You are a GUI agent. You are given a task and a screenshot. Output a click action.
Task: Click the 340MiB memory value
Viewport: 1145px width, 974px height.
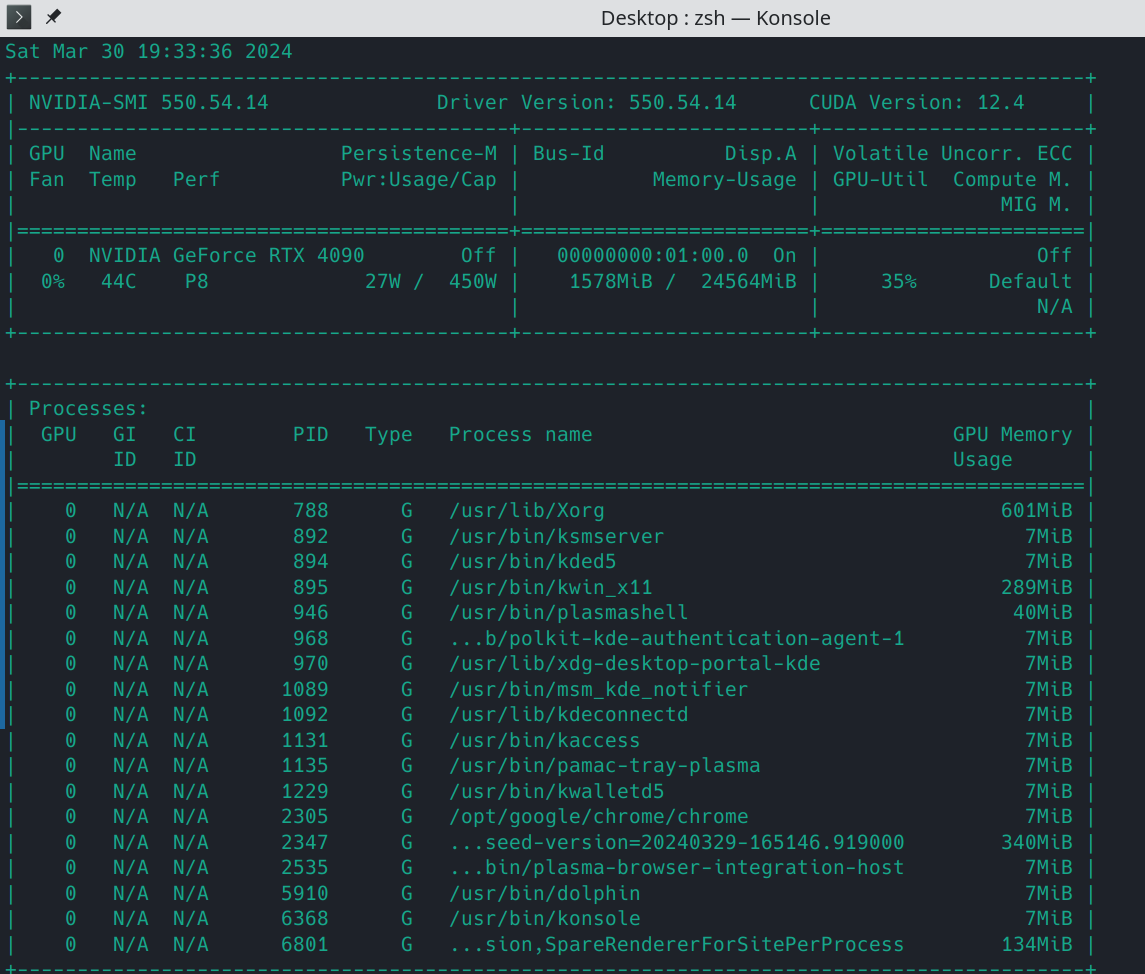point(1036,843)
